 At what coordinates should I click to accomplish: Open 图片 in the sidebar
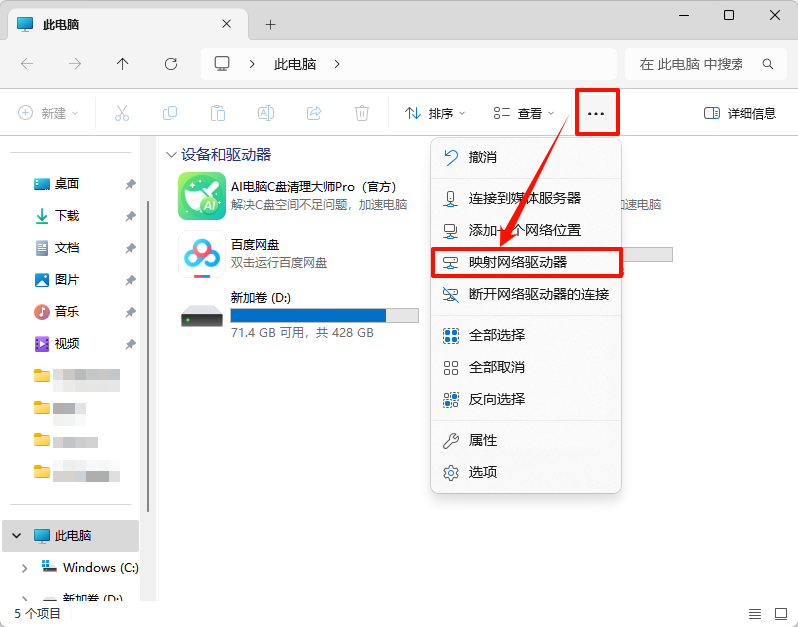coord(67,280)
